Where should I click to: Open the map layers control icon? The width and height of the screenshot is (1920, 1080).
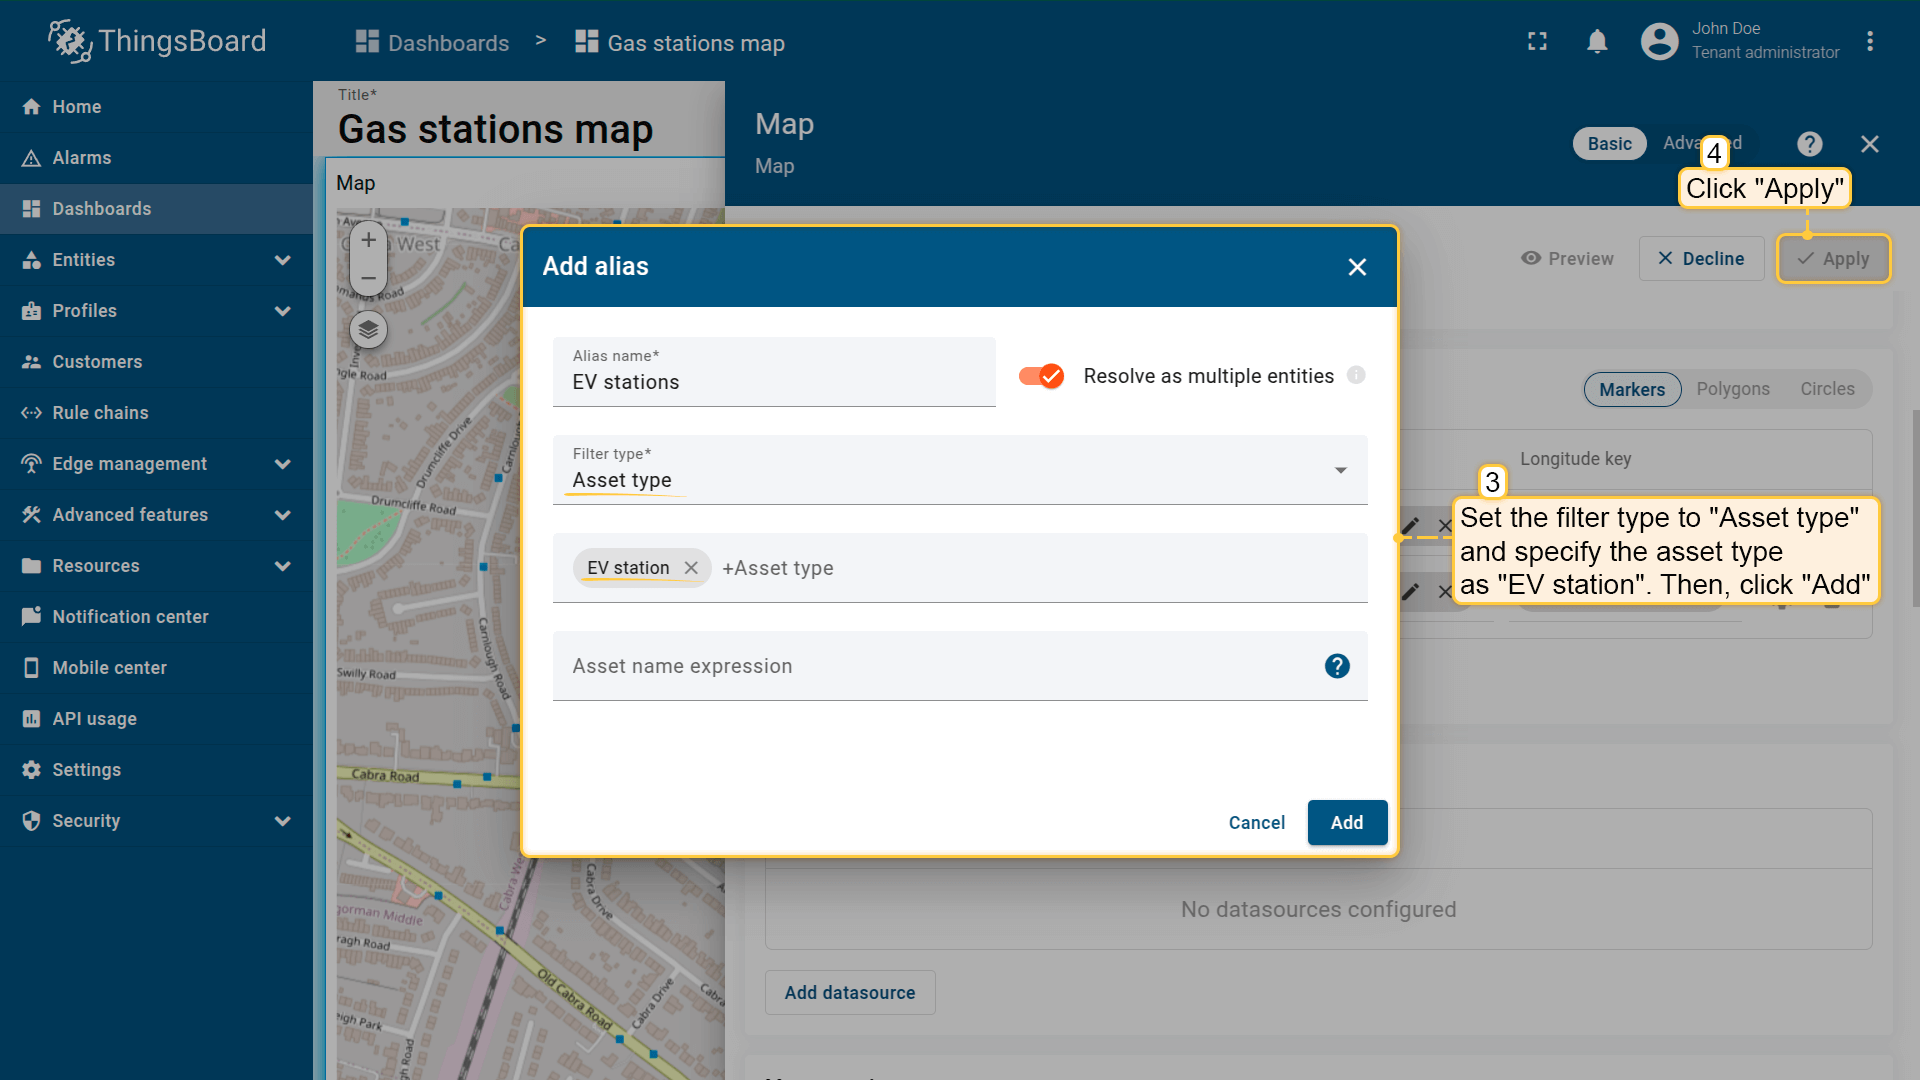368,330
